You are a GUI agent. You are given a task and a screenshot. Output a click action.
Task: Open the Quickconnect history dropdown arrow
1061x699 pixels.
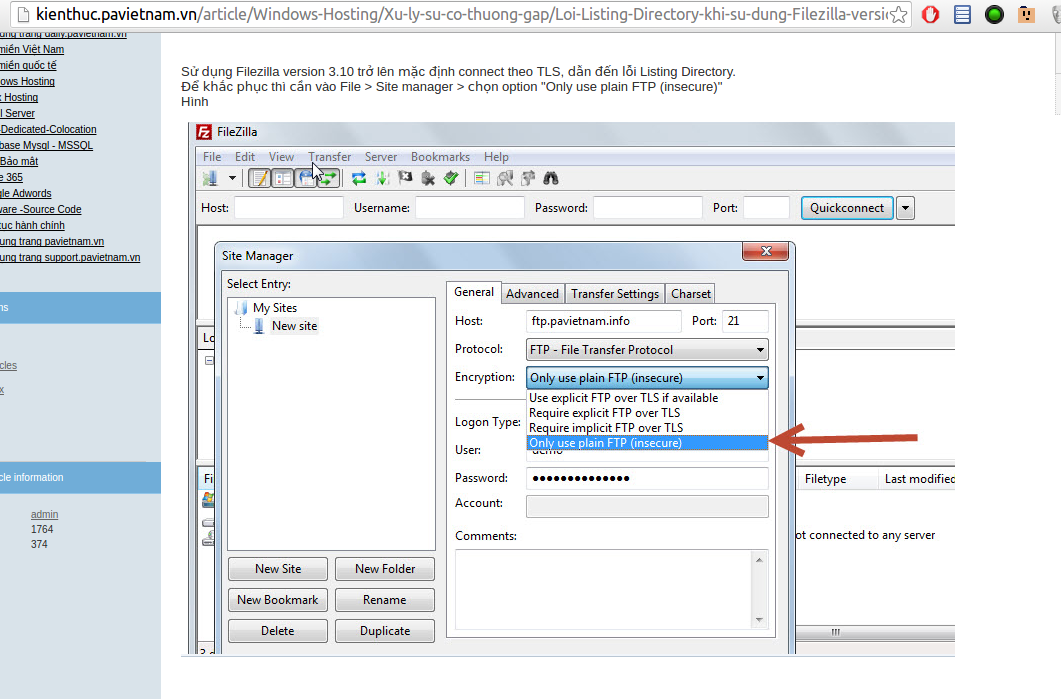coord(905,208)
